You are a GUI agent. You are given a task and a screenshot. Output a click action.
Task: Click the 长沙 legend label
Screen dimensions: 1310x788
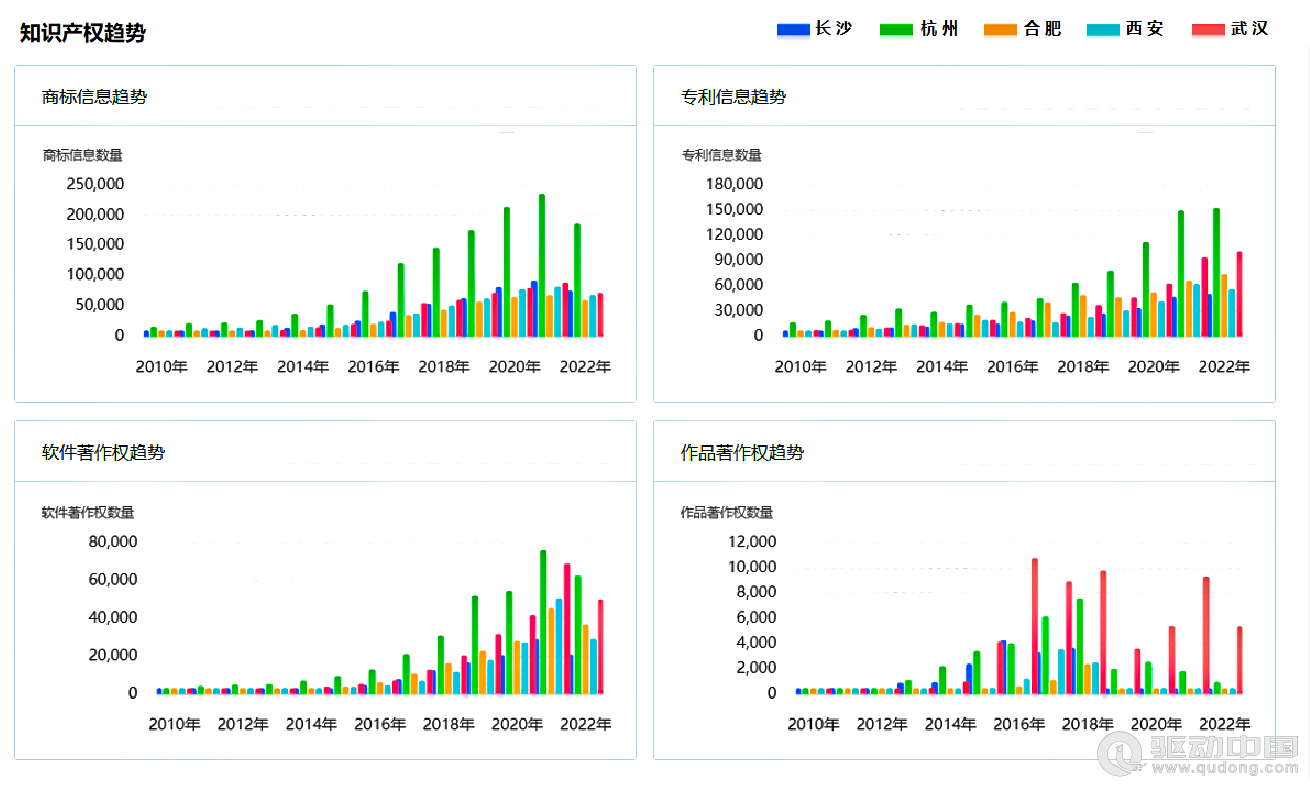pyautogui.click(x=835, y=29)
